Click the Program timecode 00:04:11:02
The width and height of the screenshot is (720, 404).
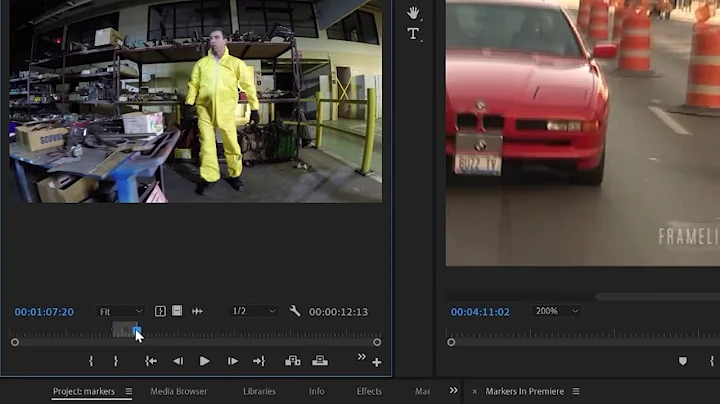tap(480, 312)
